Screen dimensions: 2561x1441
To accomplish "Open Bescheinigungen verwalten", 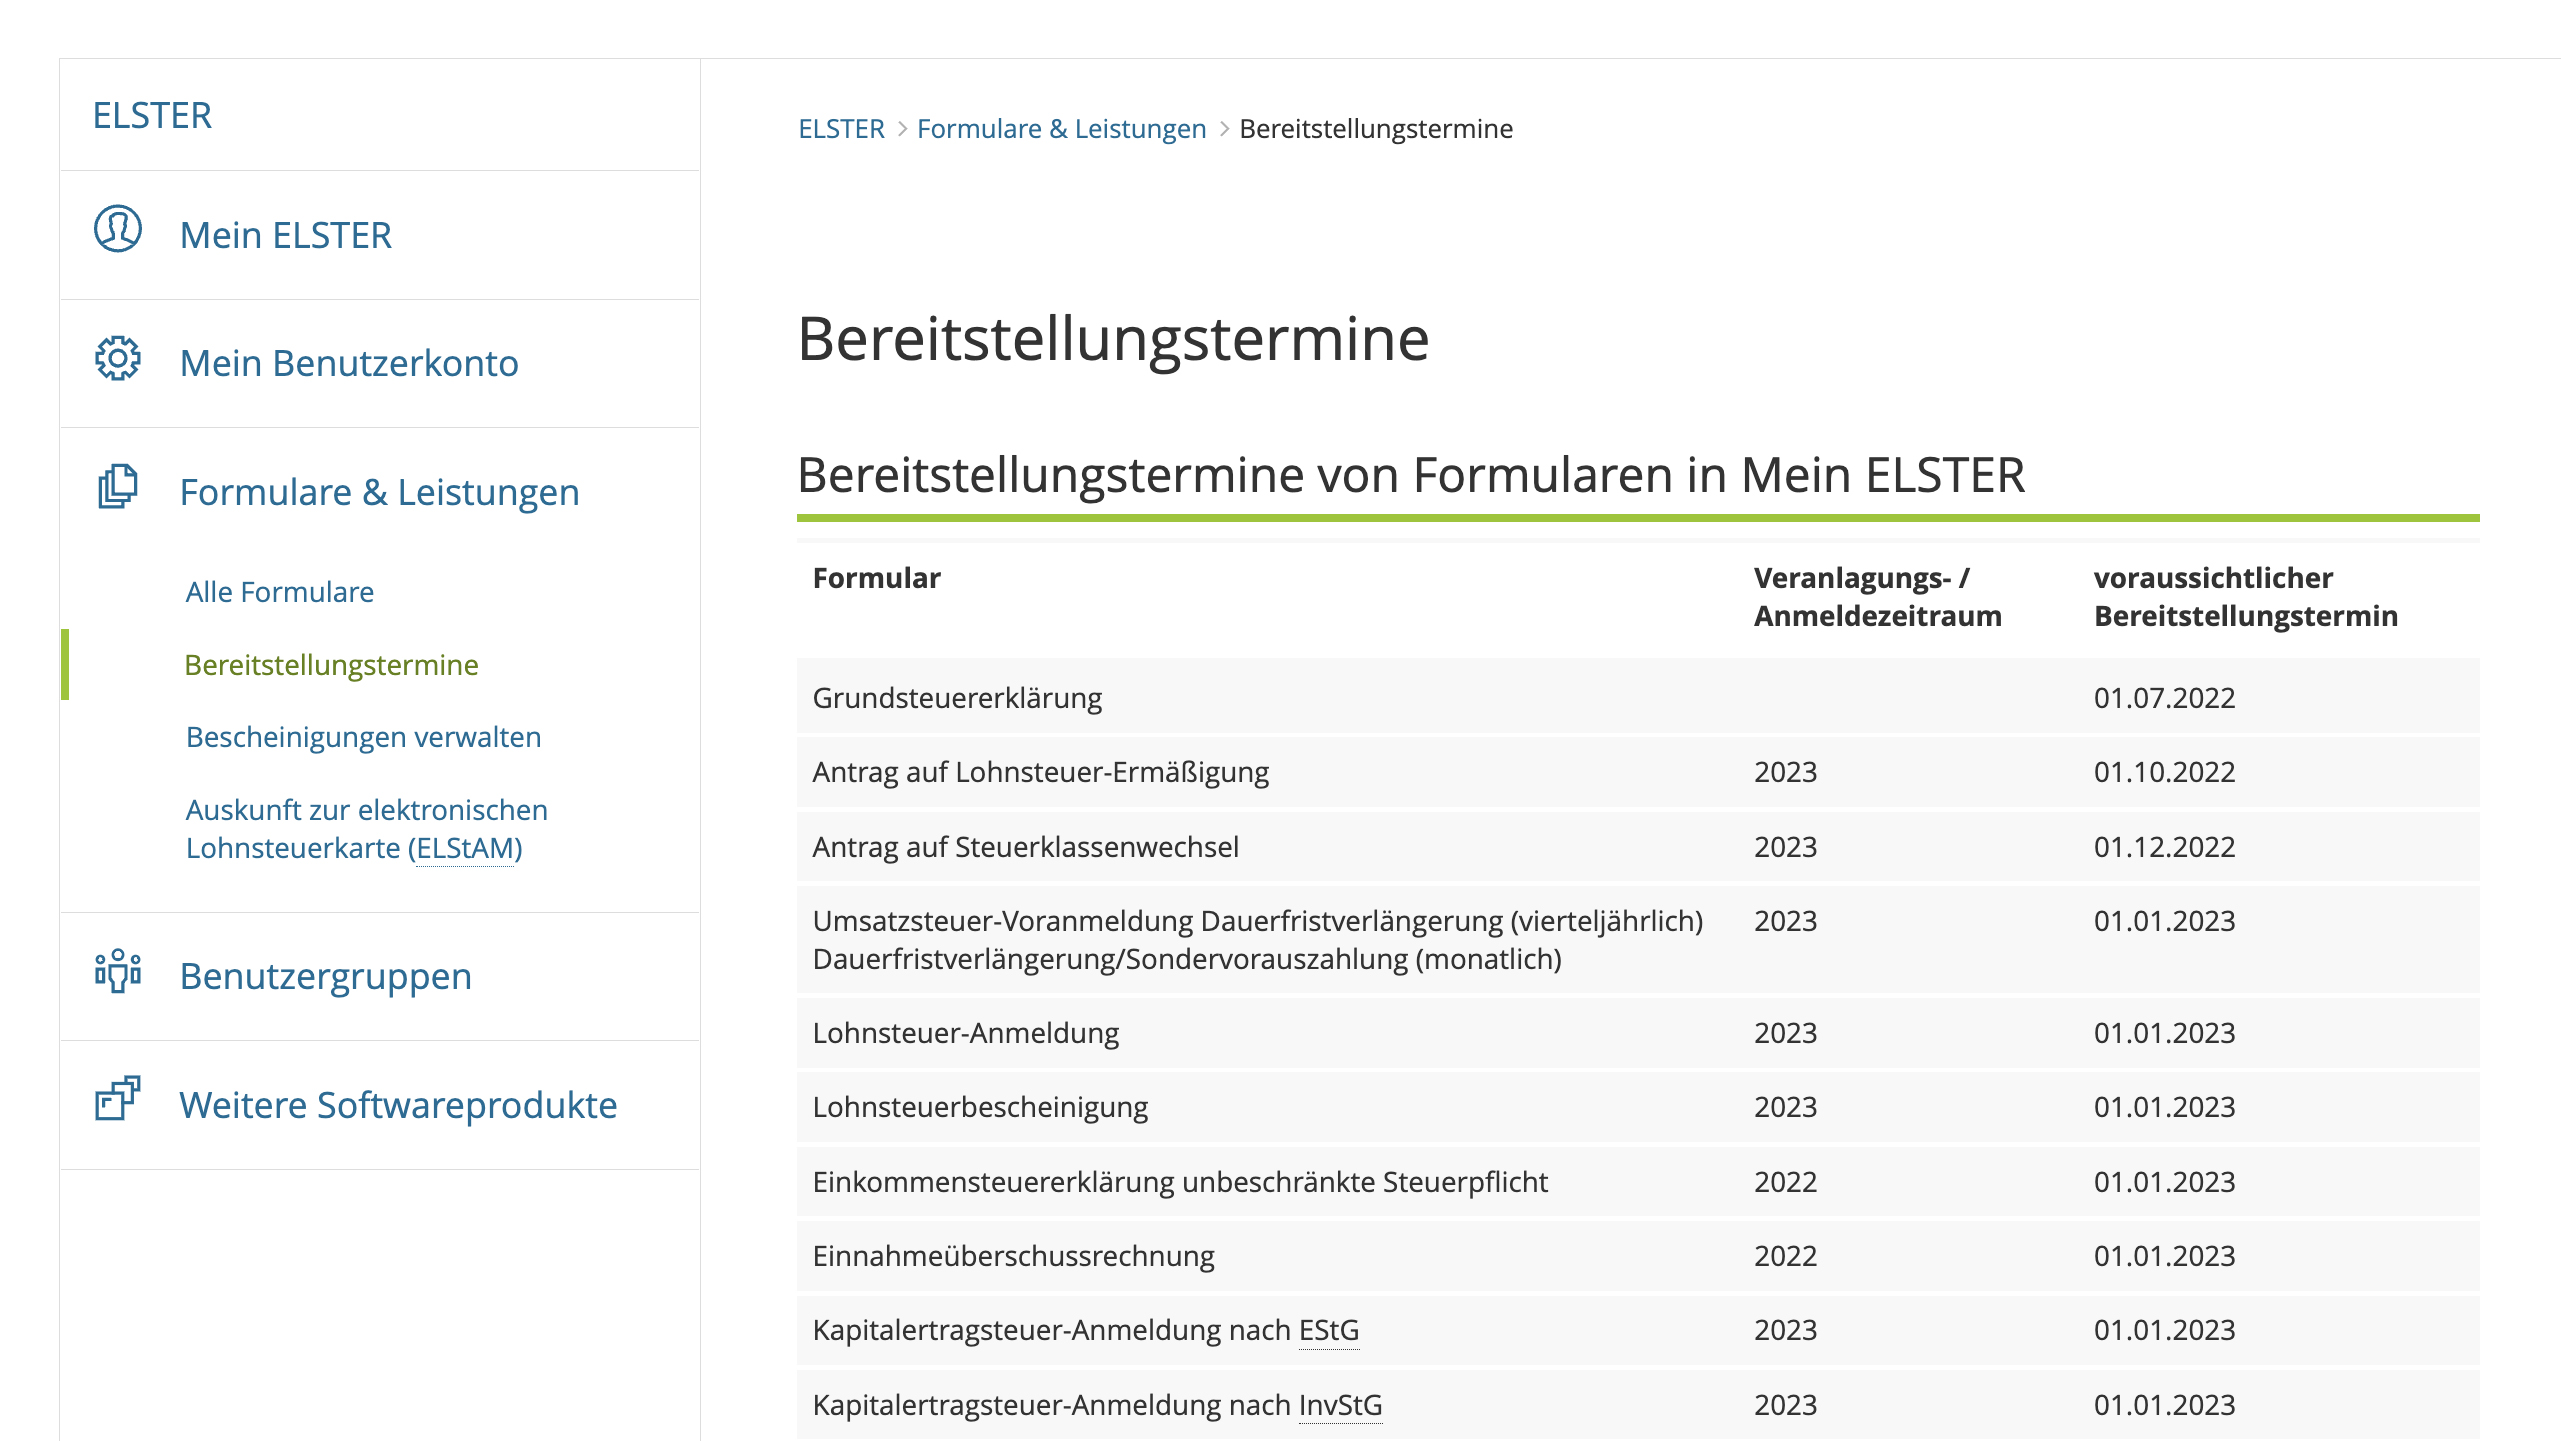I will [363, 737].
